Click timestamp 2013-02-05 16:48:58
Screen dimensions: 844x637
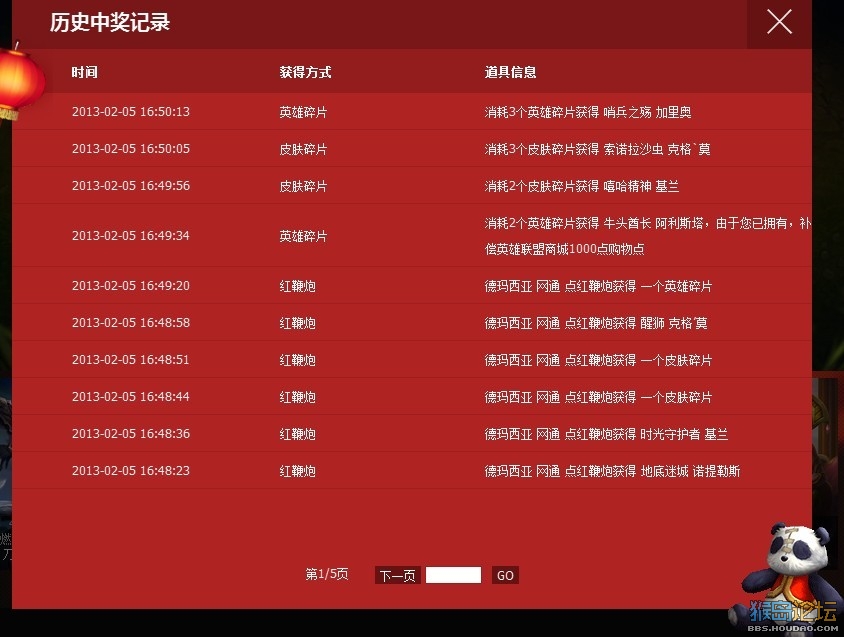pos(131,323)
